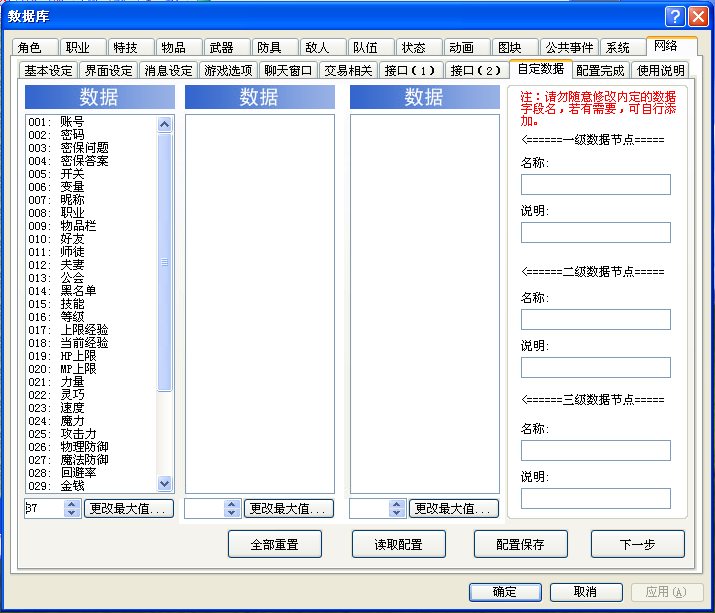Switch to 交易相关 sub-tab
The width and height of the screenshot is (715, 613).
[348, 71]
